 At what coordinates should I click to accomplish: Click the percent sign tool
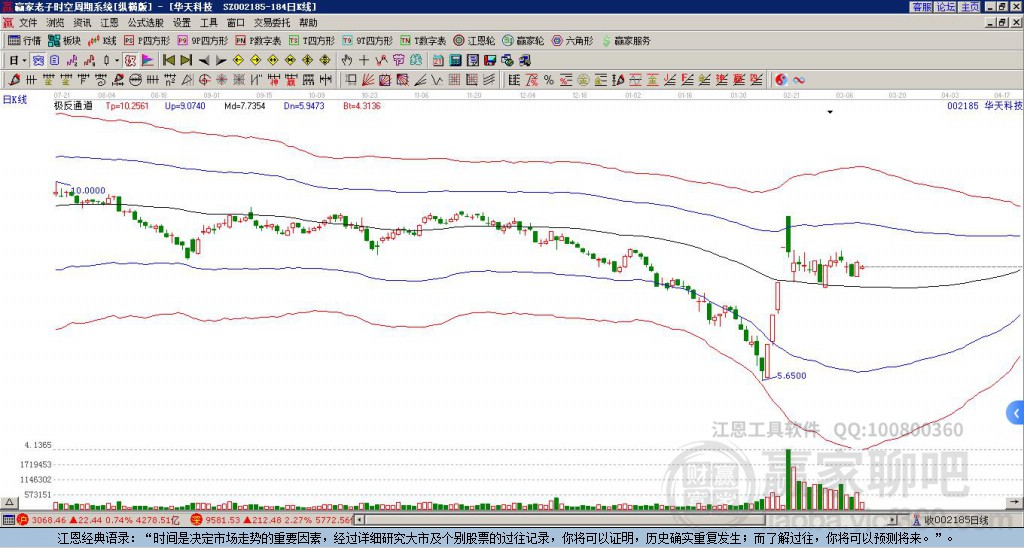549,80
